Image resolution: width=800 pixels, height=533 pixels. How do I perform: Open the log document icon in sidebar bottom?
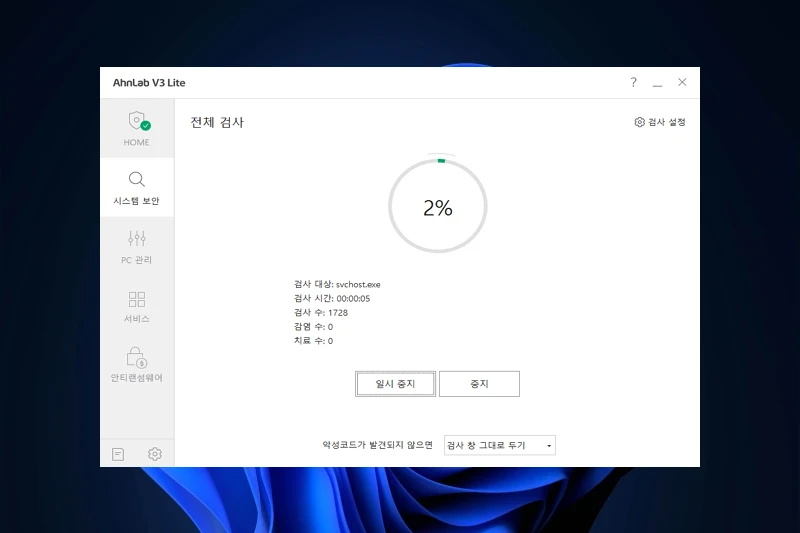(x=118, y=454)
